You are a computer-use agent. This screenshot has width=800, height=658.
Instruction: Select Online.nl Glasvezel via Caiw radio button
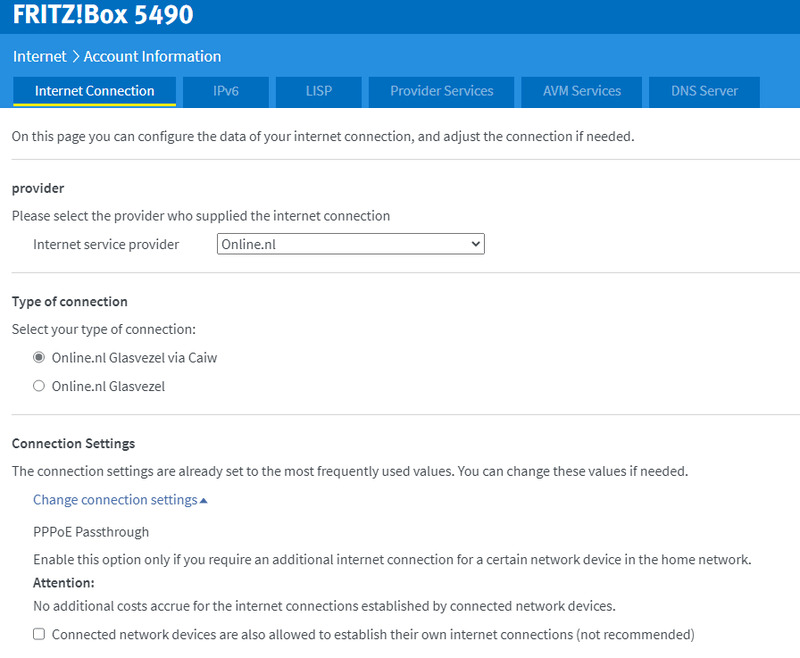click(39, 358)
